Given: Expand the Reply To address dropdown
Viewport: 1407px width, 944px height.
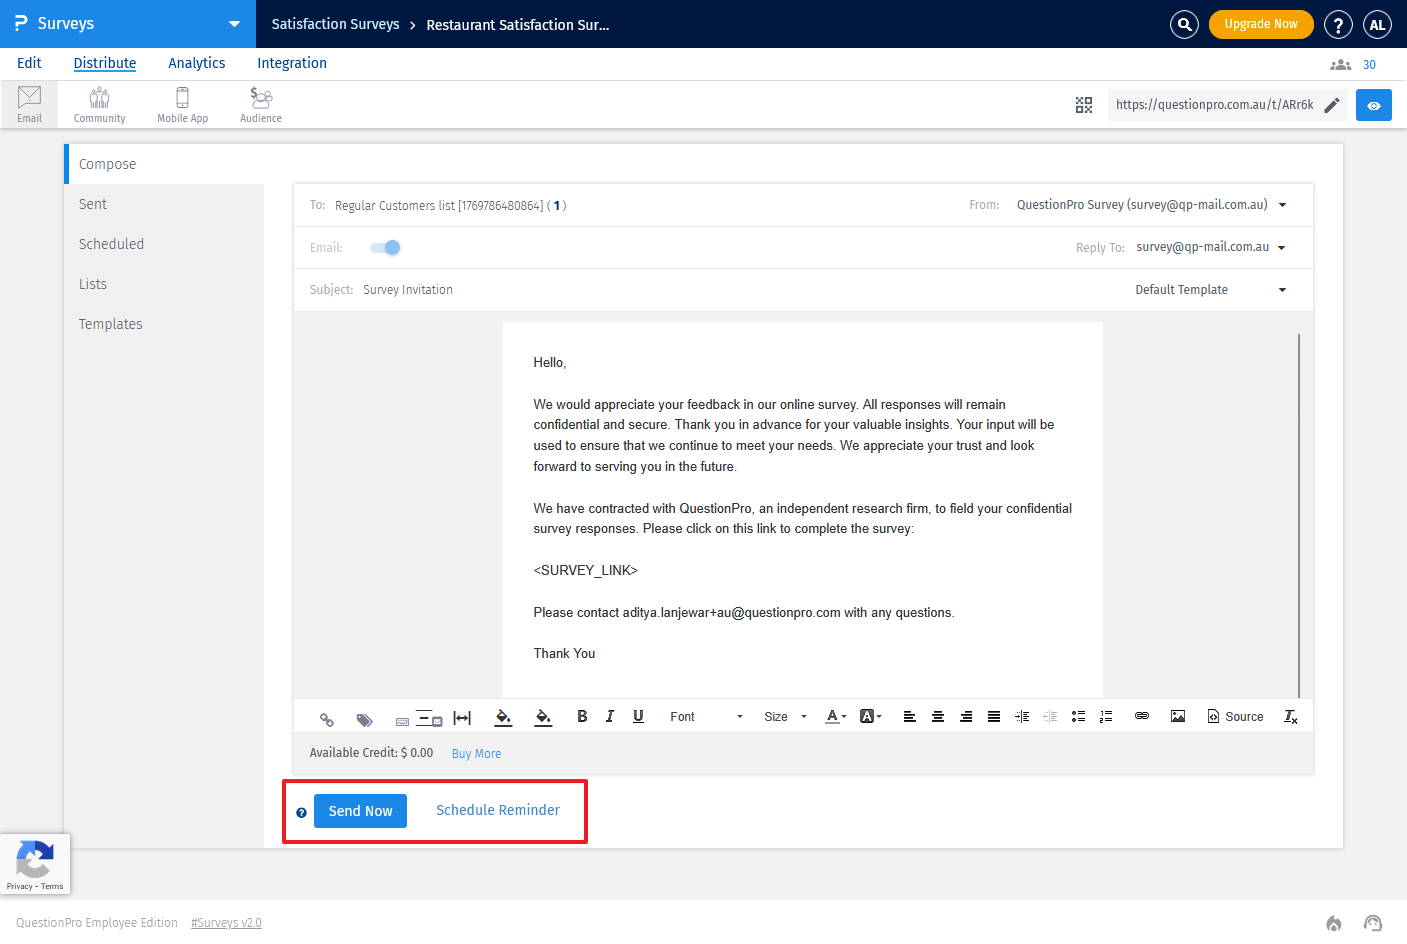Looking at the screenshot, I should [1282, 248].
